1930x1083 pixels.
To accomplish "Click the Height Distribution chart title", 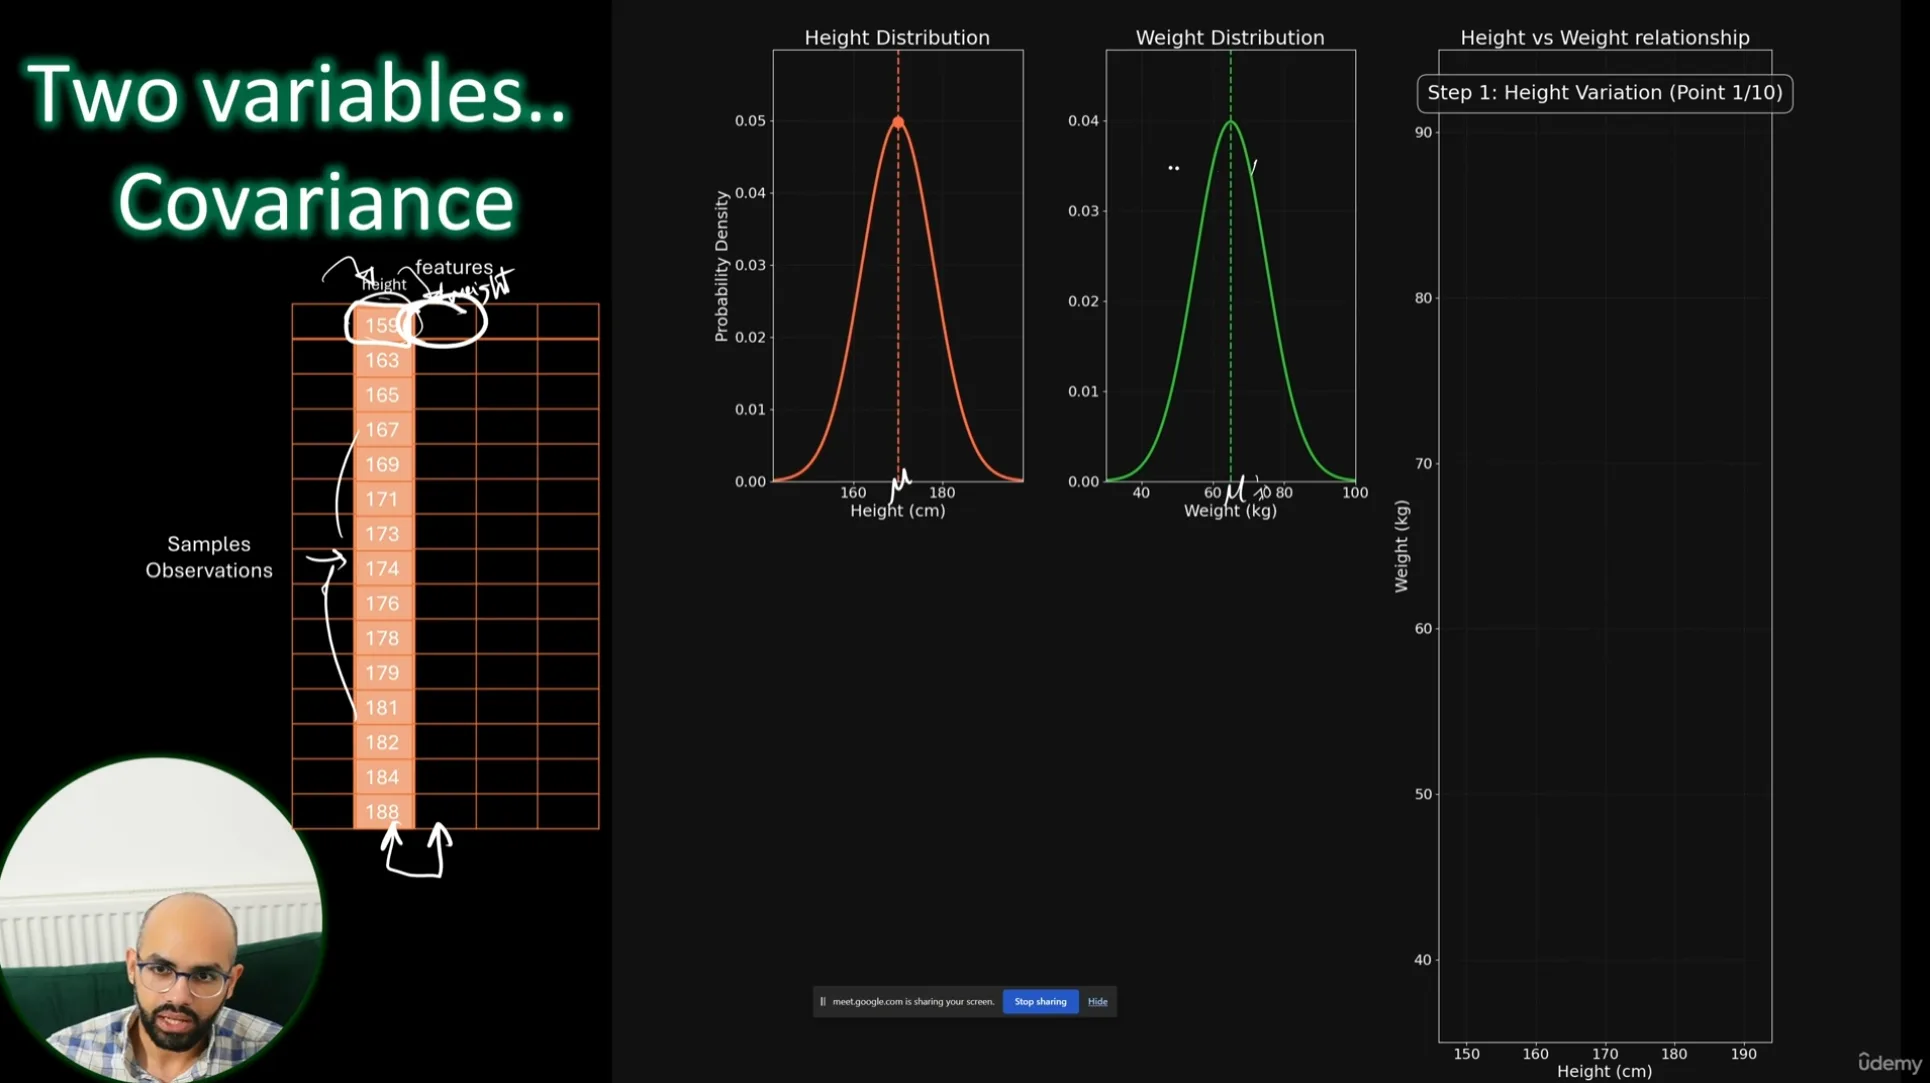I will coord(897,37).
